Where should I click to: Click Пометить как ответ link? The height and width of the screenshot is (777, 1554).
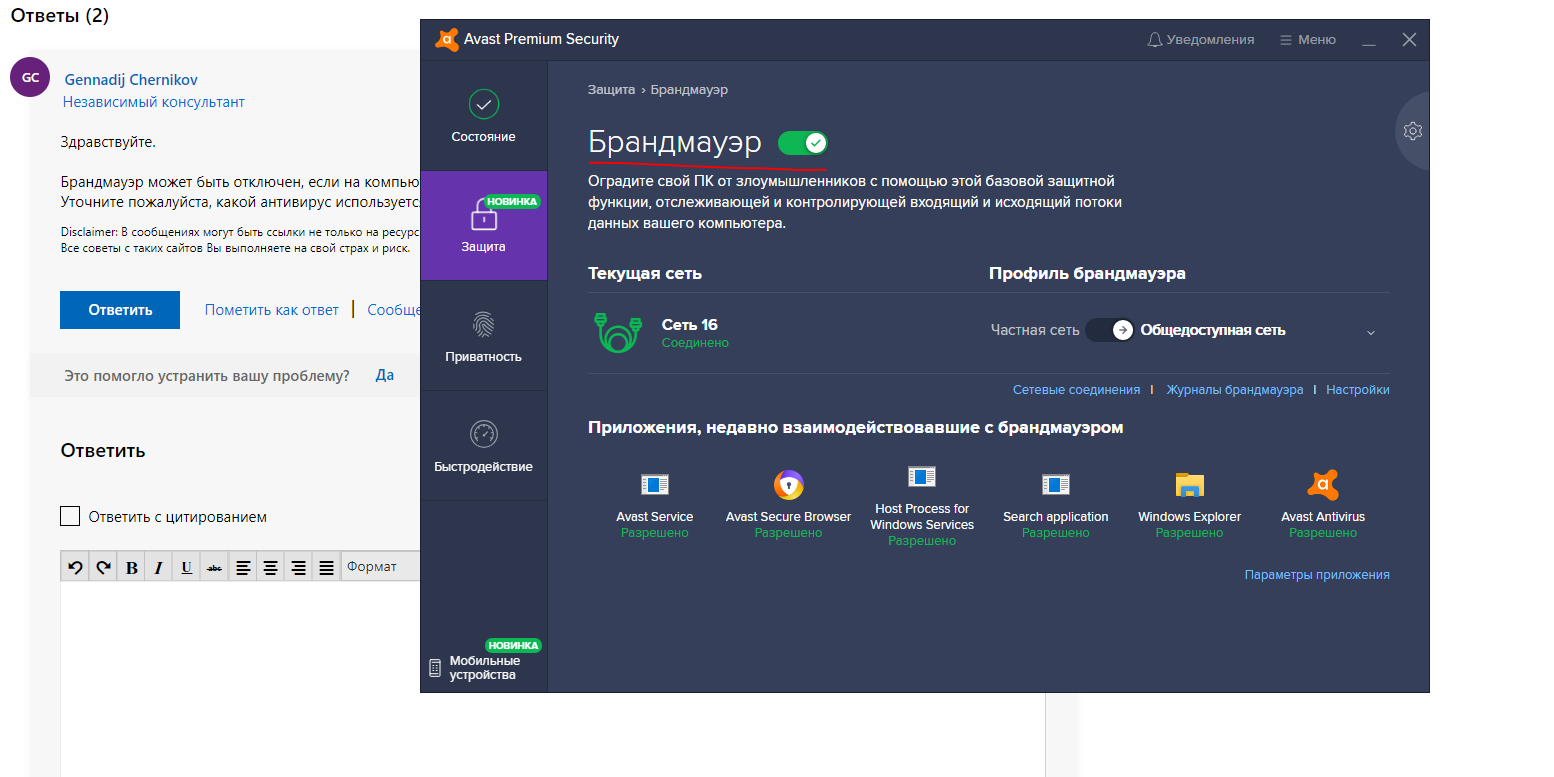[272, 310]
